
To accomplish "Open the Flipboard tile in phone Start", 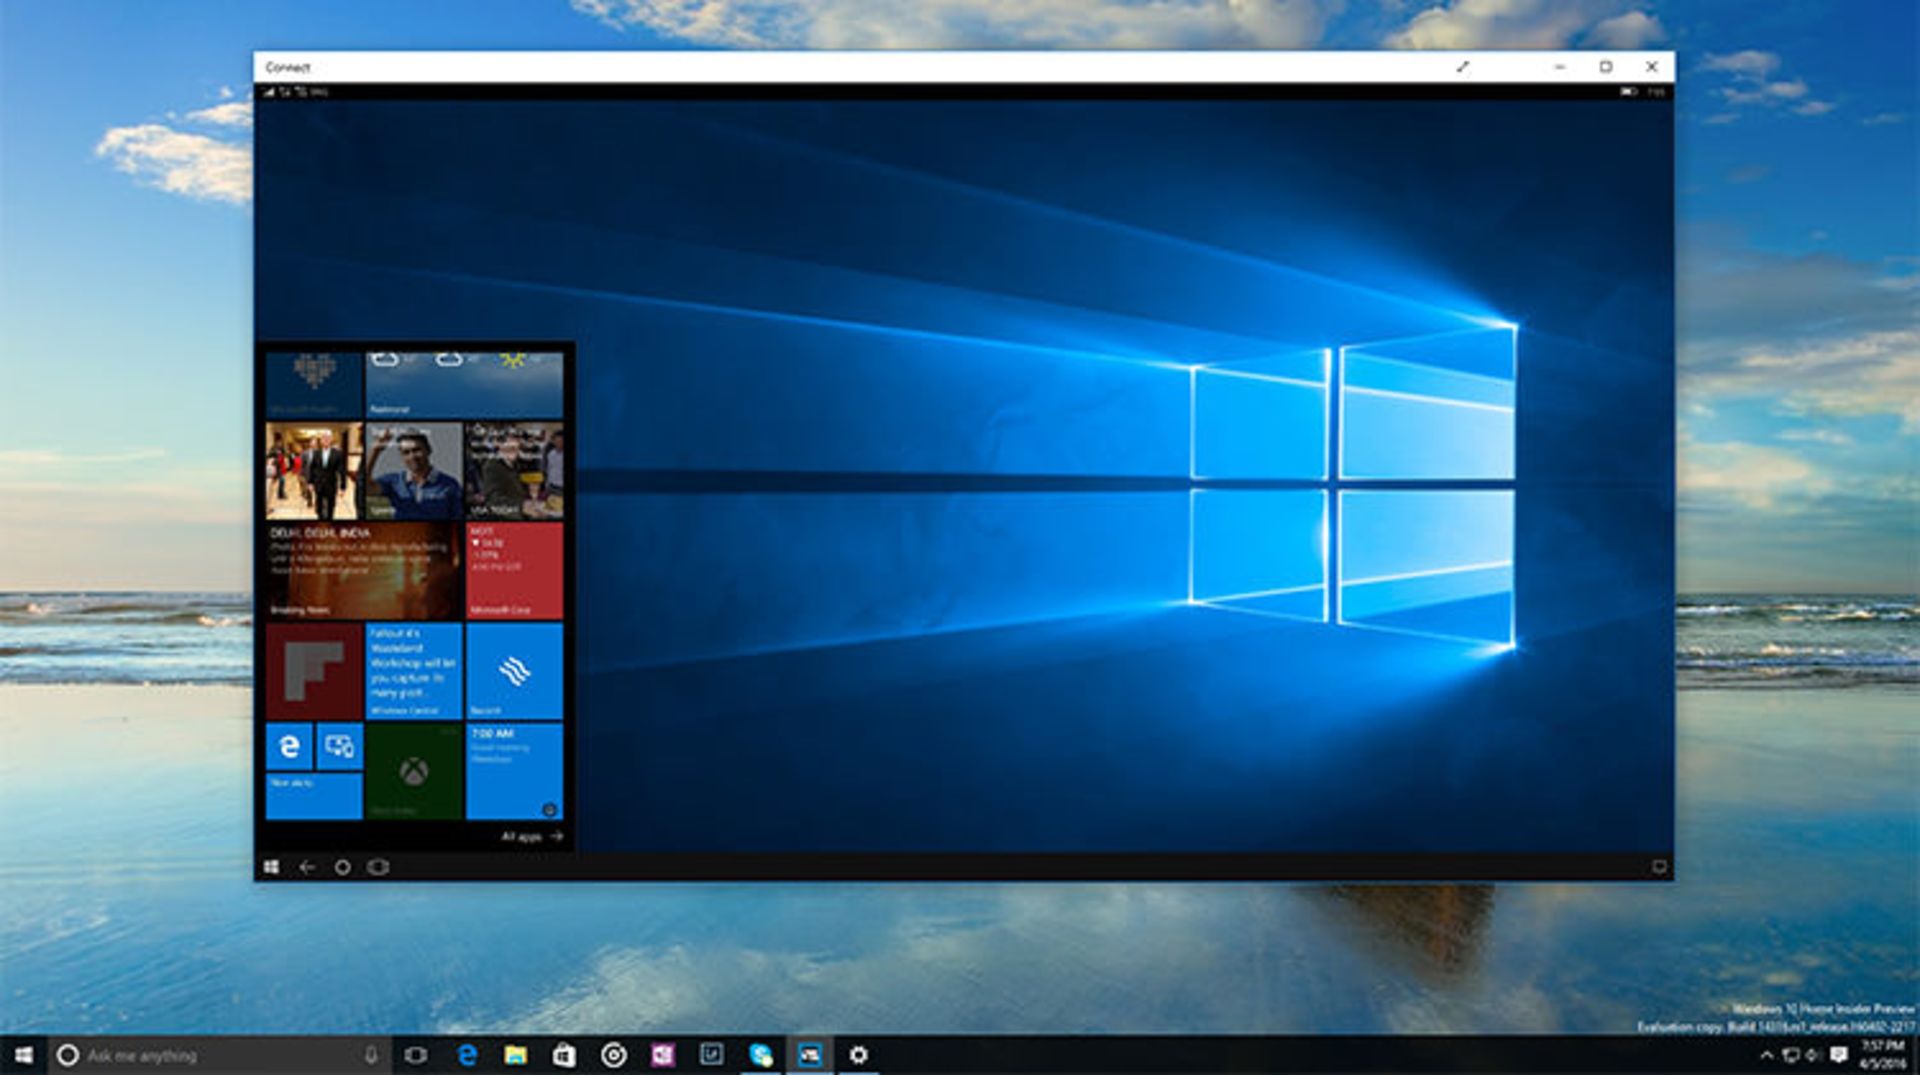I will click(314, 671).
